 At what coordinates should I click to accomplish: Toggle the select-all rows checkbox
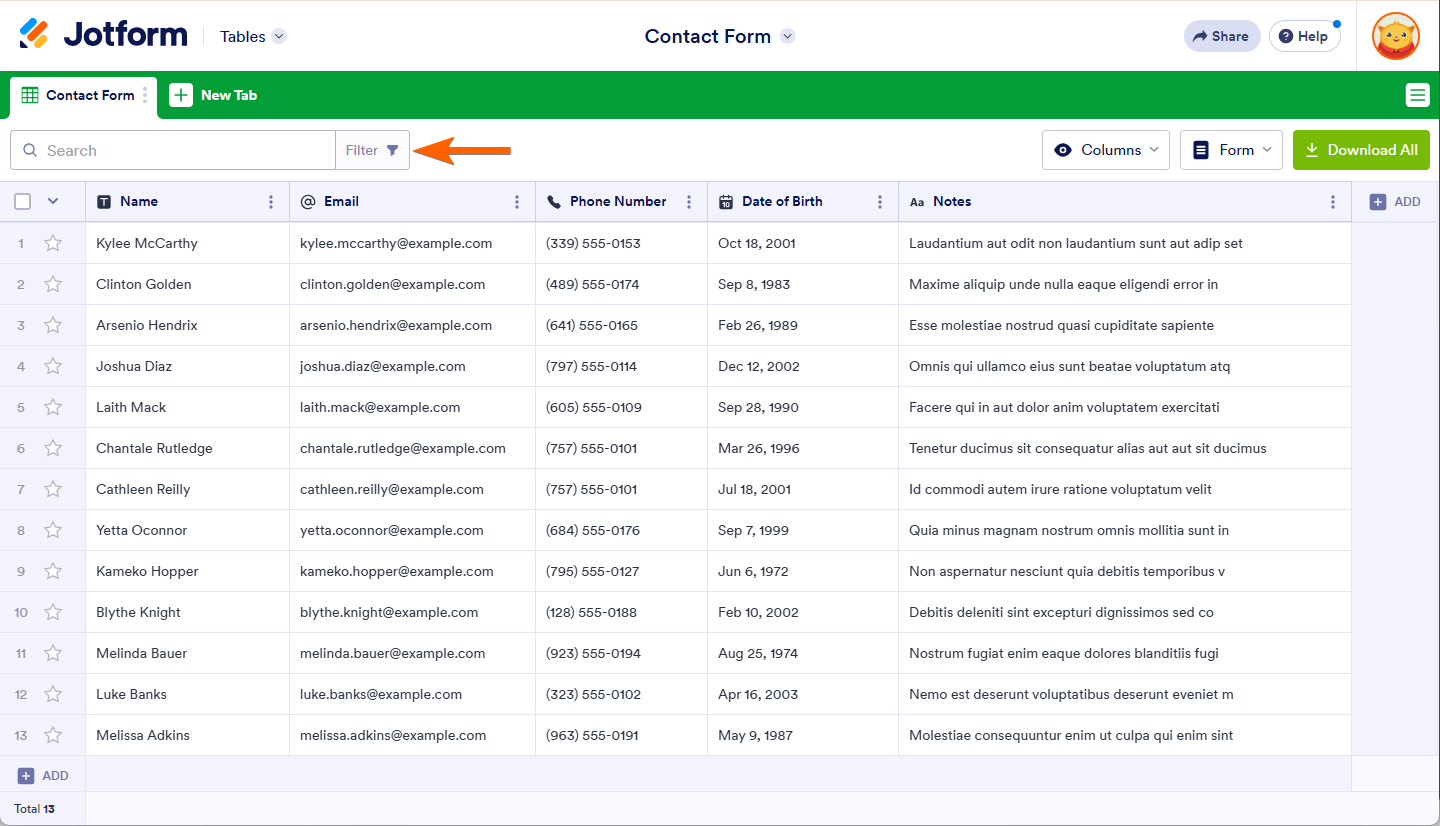(23, 202)
